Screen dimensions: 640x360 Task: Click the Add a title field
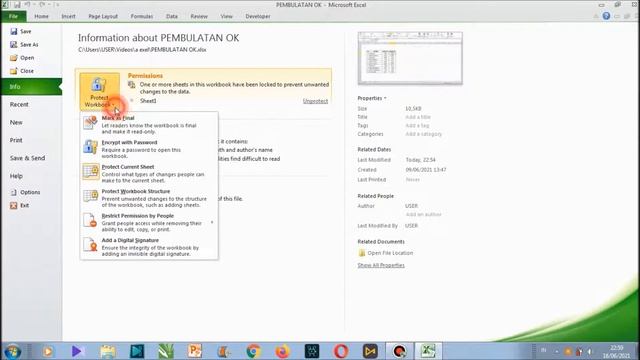point(418,117)
